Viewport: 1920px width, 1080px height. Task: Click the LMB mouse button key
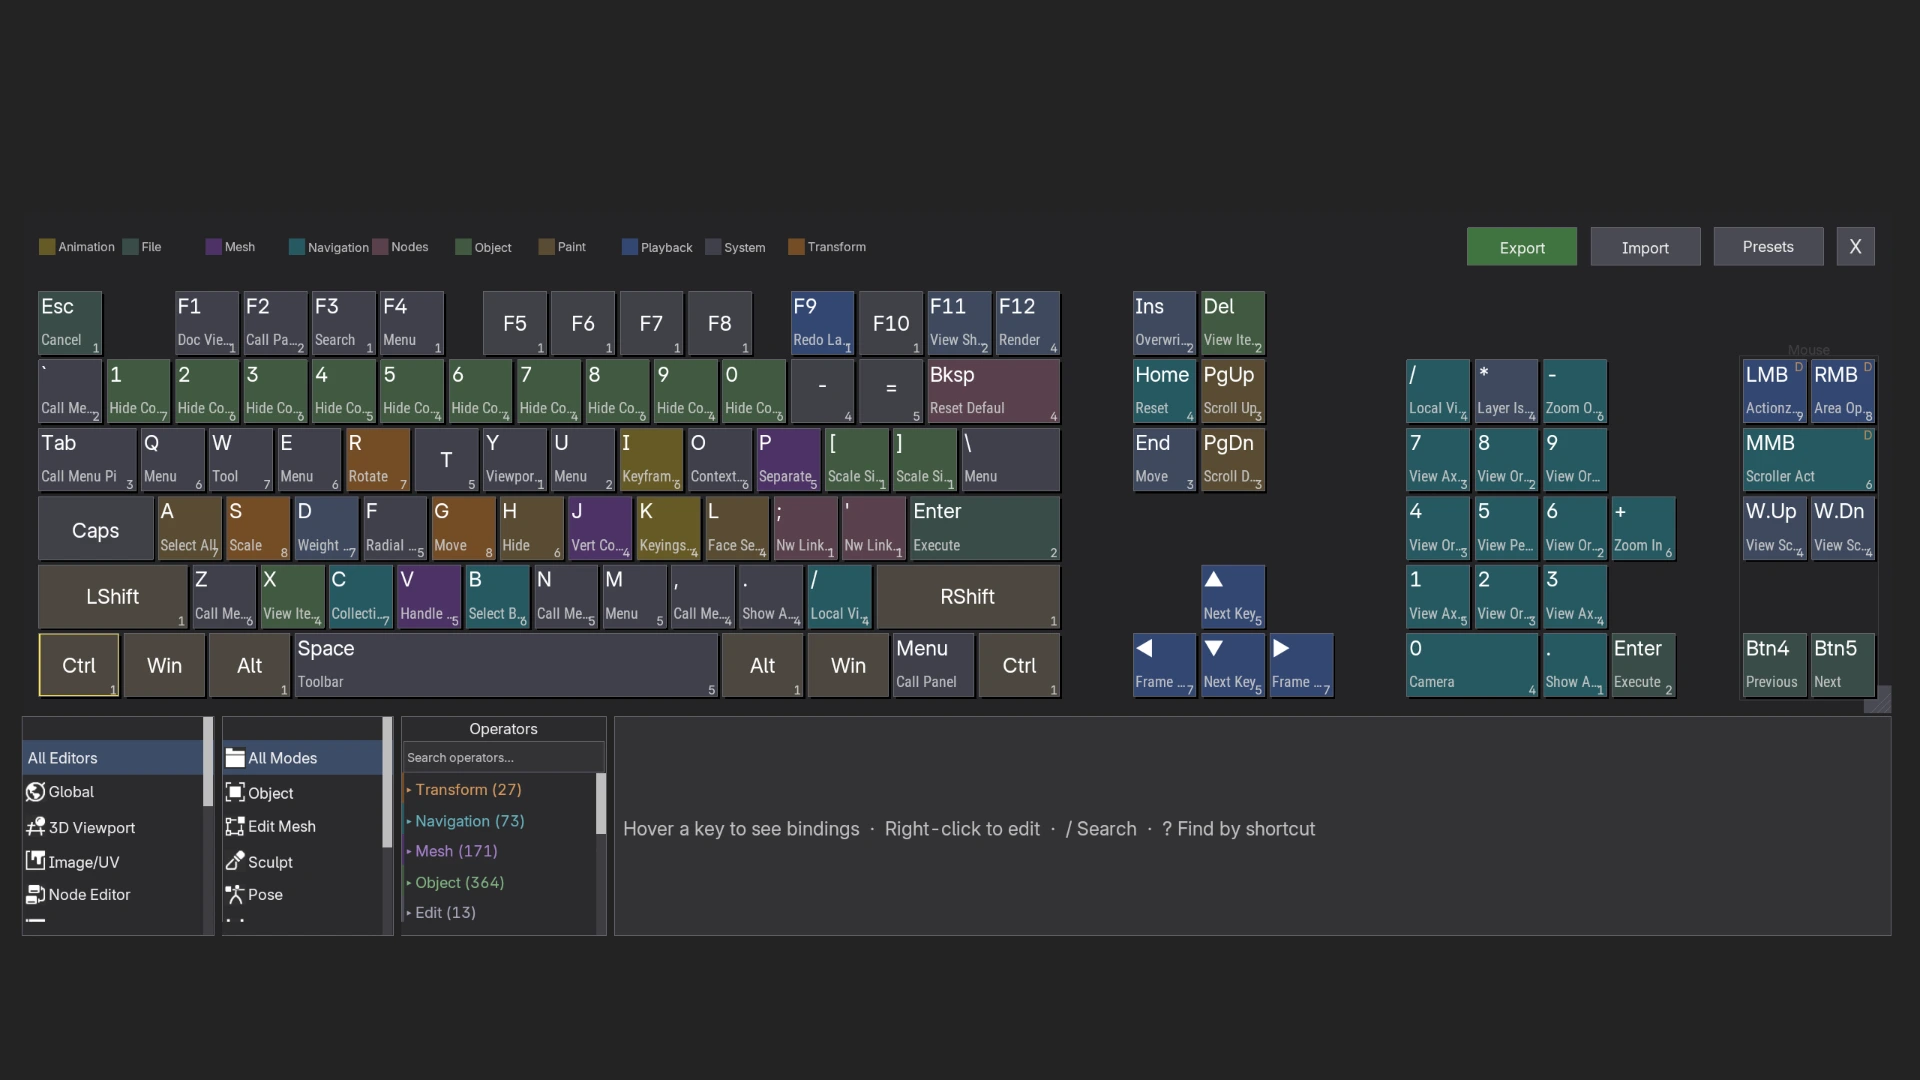[1774, 391]
